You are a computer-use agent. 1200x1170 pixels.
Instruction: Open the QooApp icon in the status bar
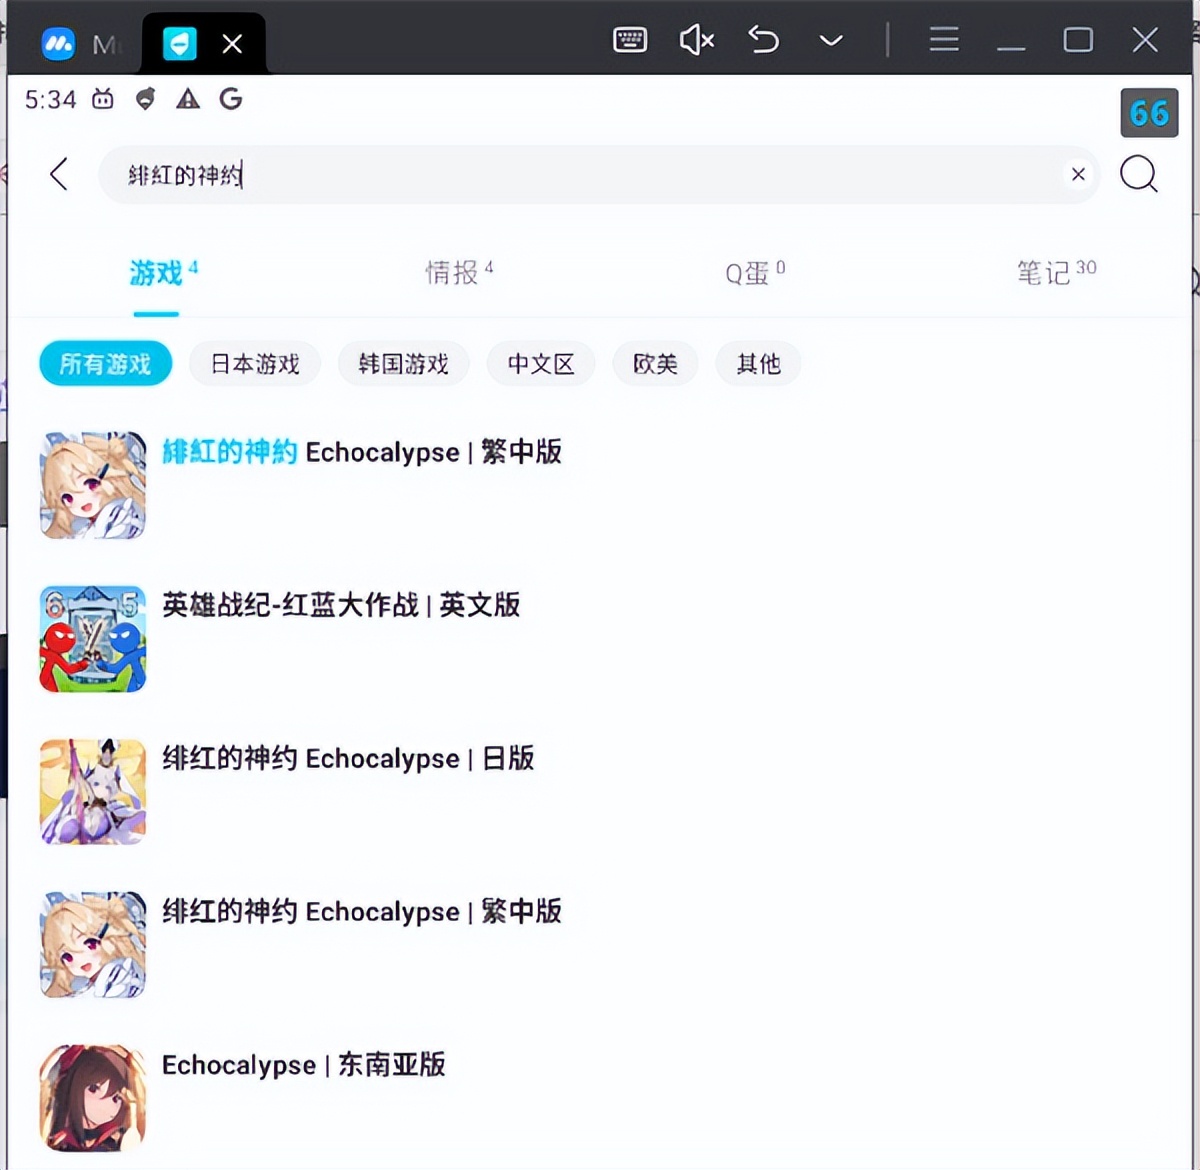[x=146, y=99]
